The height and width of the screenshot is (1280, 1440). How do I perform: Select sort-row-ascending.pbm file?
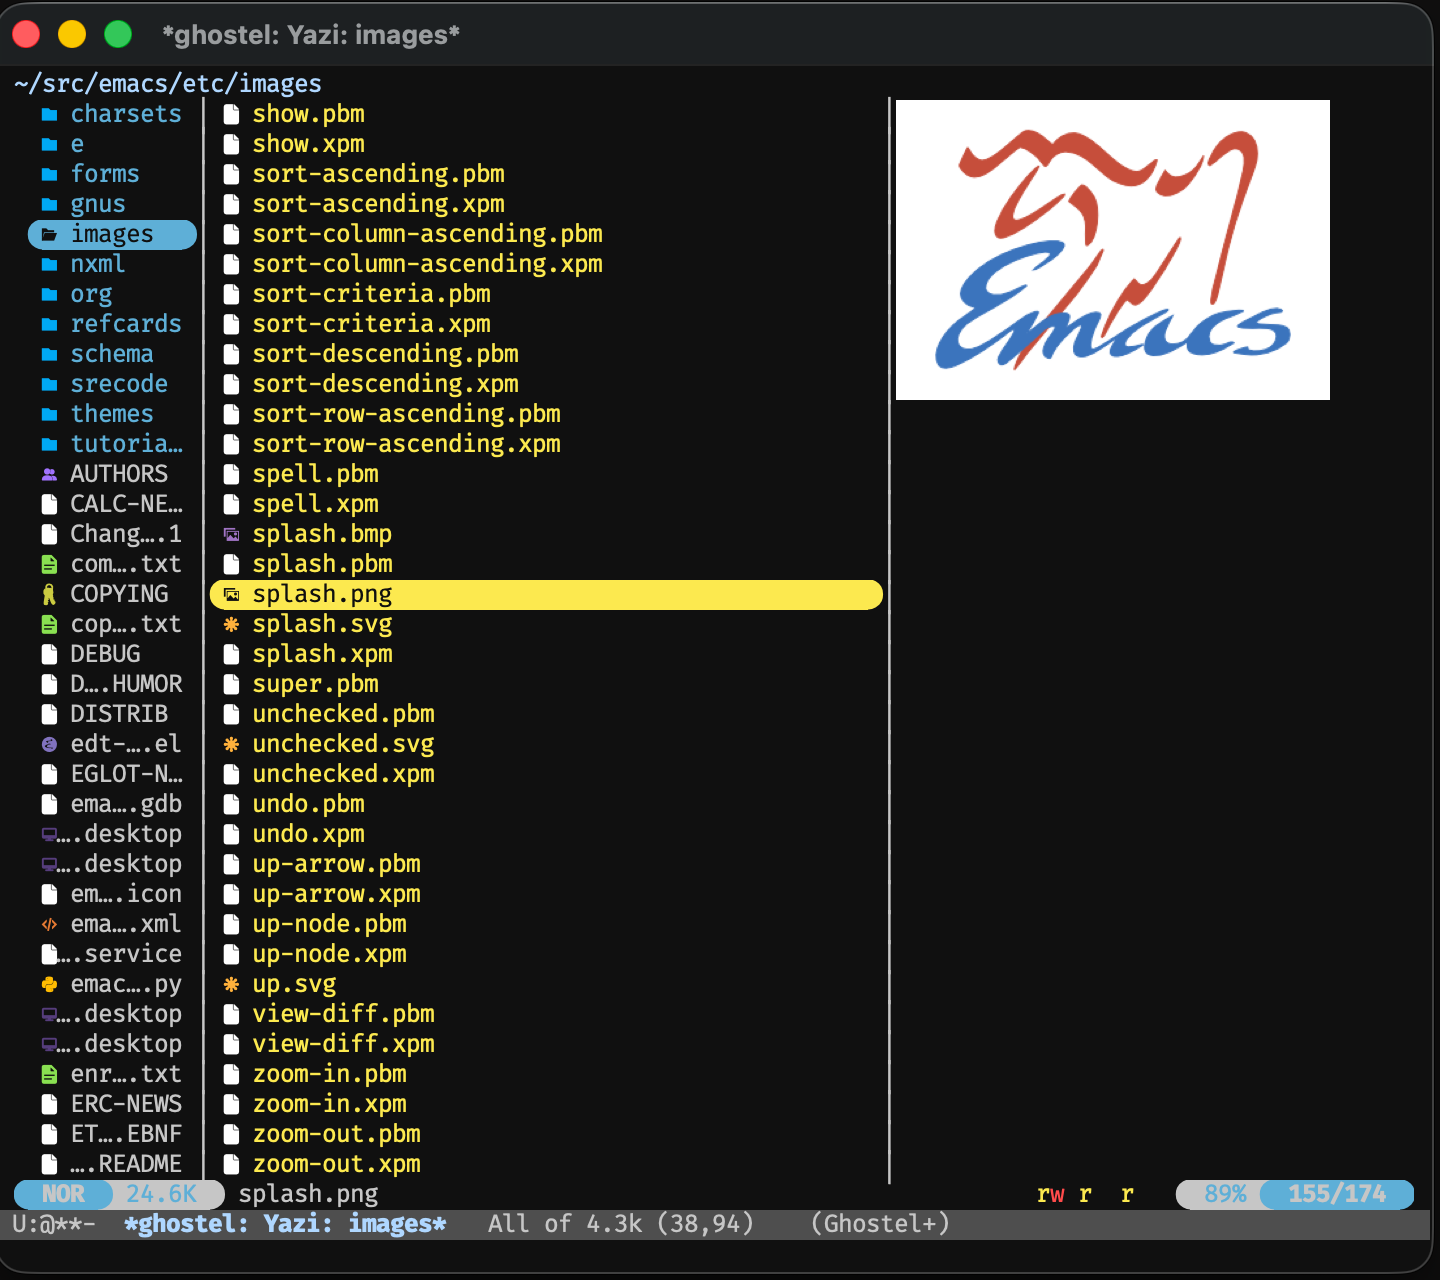(x=406, y=414)
